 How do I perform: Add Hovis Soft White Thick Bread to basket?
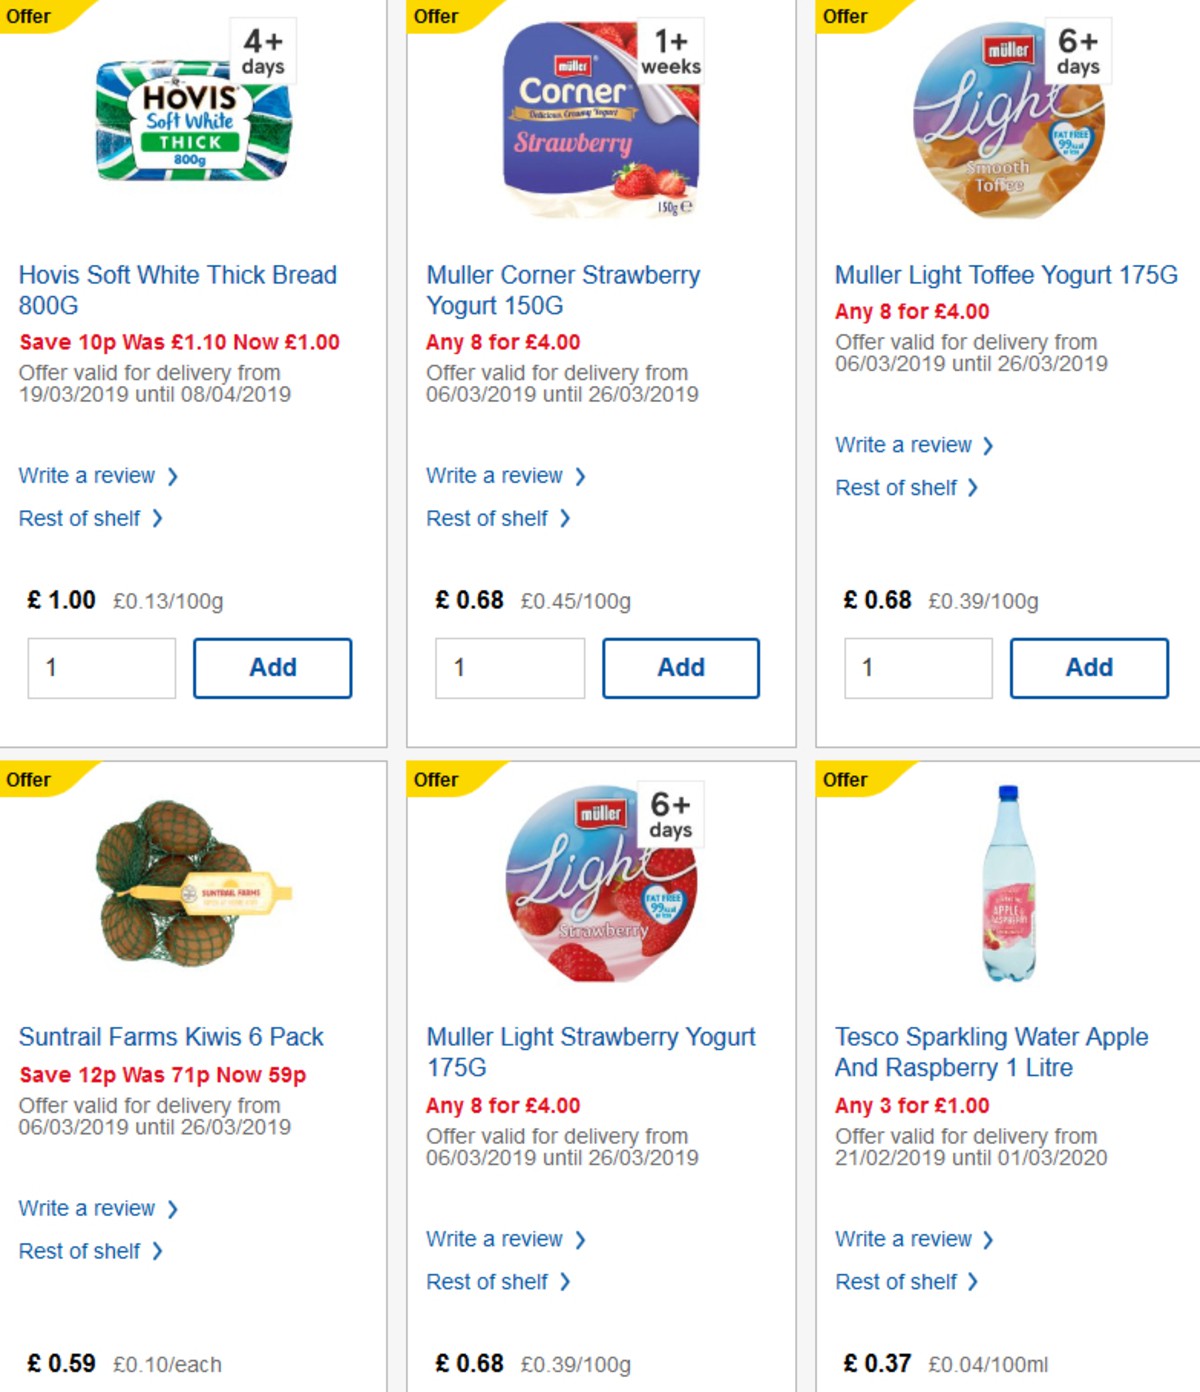click(272, 667)
